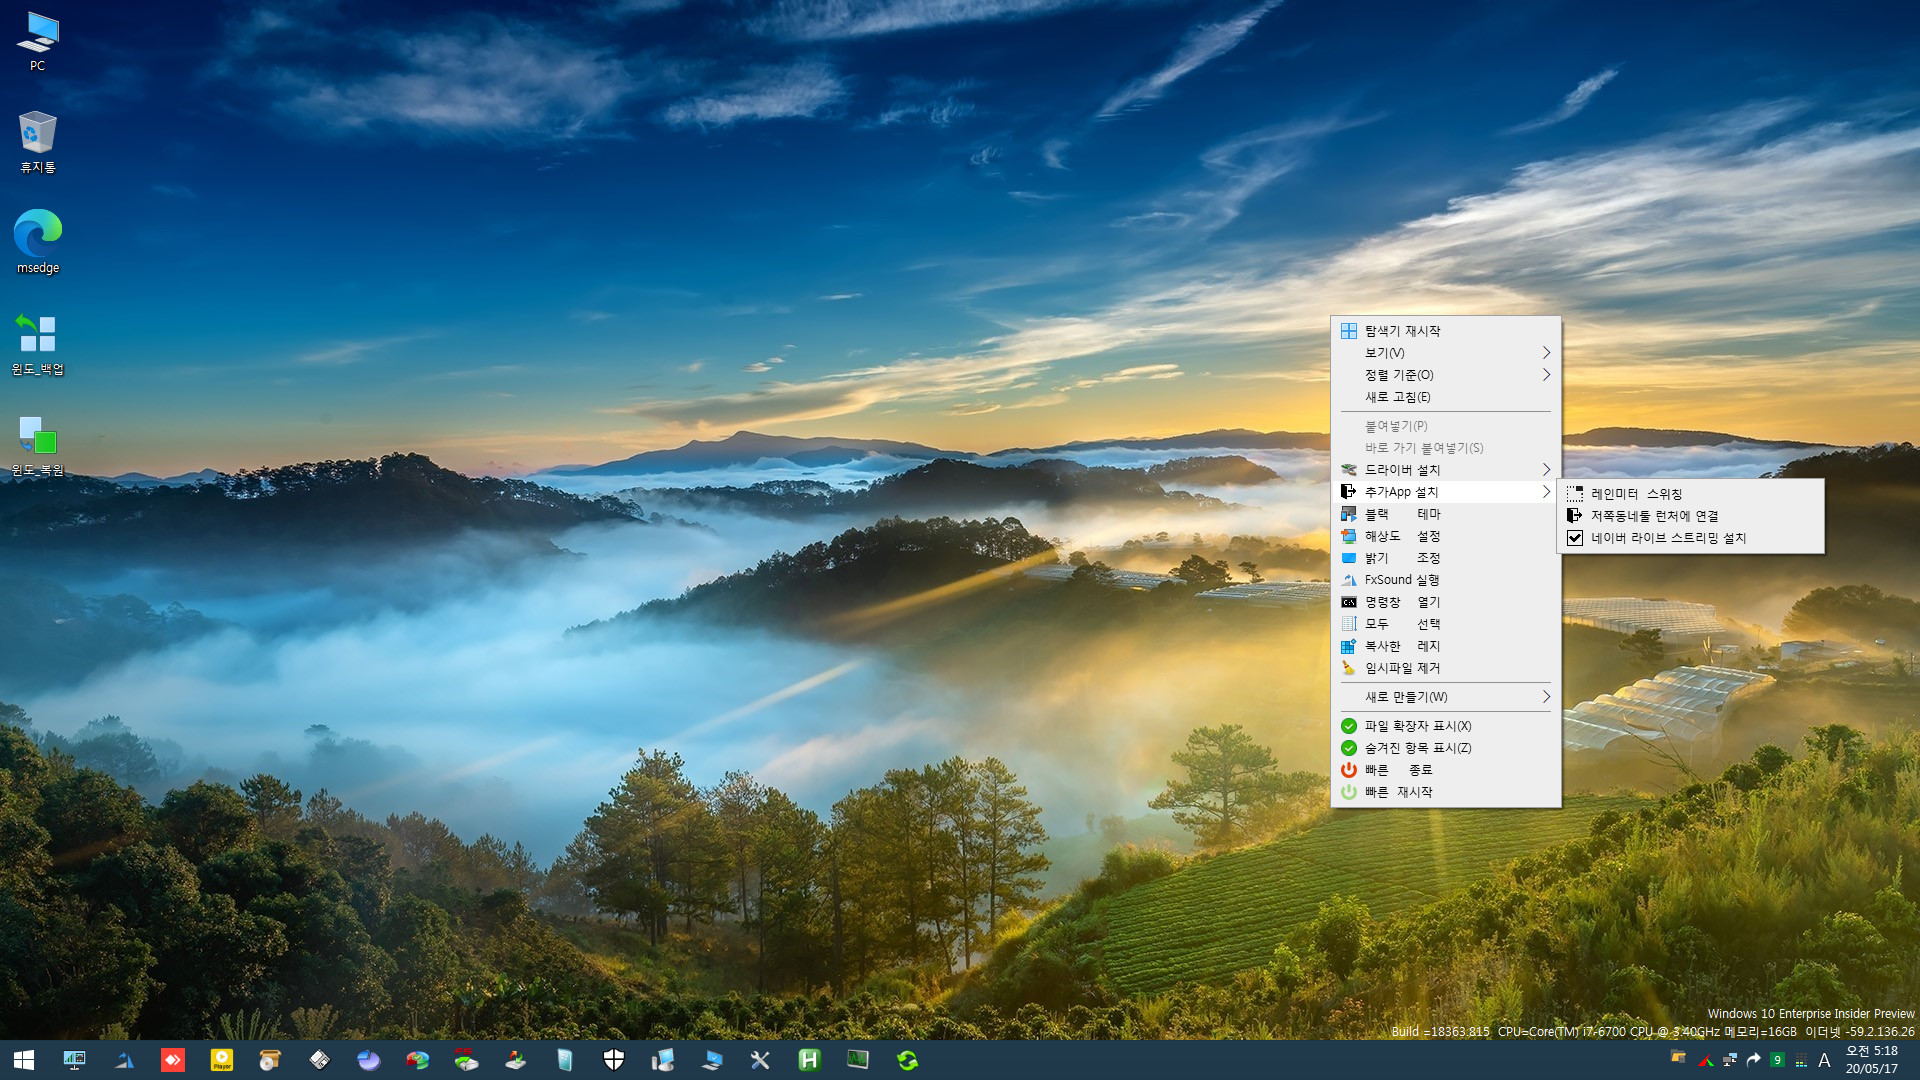The image size is (1920, 1080).
Task: Choose 명령창 열기 menu entry
Action: click(x=1445, y=602)
